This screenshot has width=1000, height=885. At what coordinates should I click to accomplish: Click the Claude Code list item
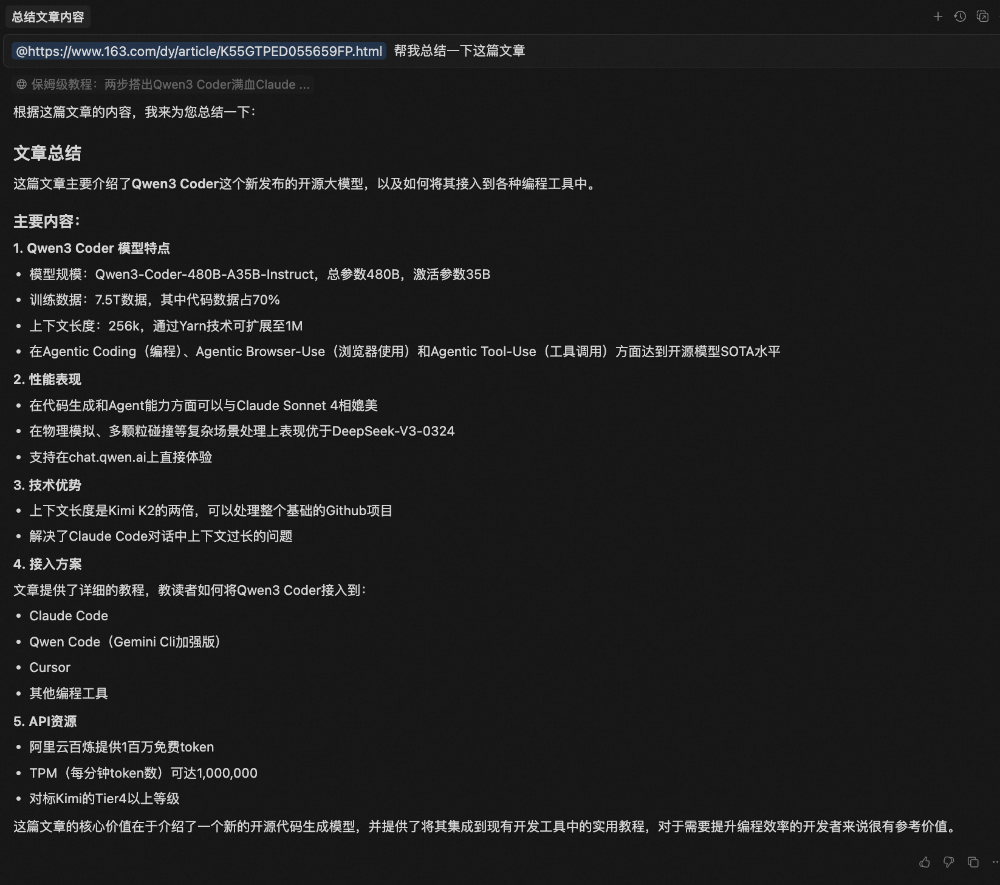tap(69, 616)
